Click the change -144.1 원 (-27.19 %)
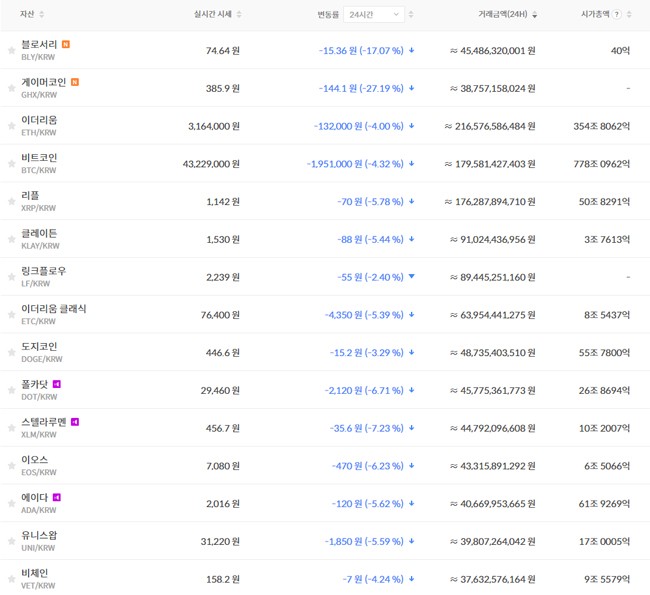Screen dimensions: 650x595 point(361,88)
